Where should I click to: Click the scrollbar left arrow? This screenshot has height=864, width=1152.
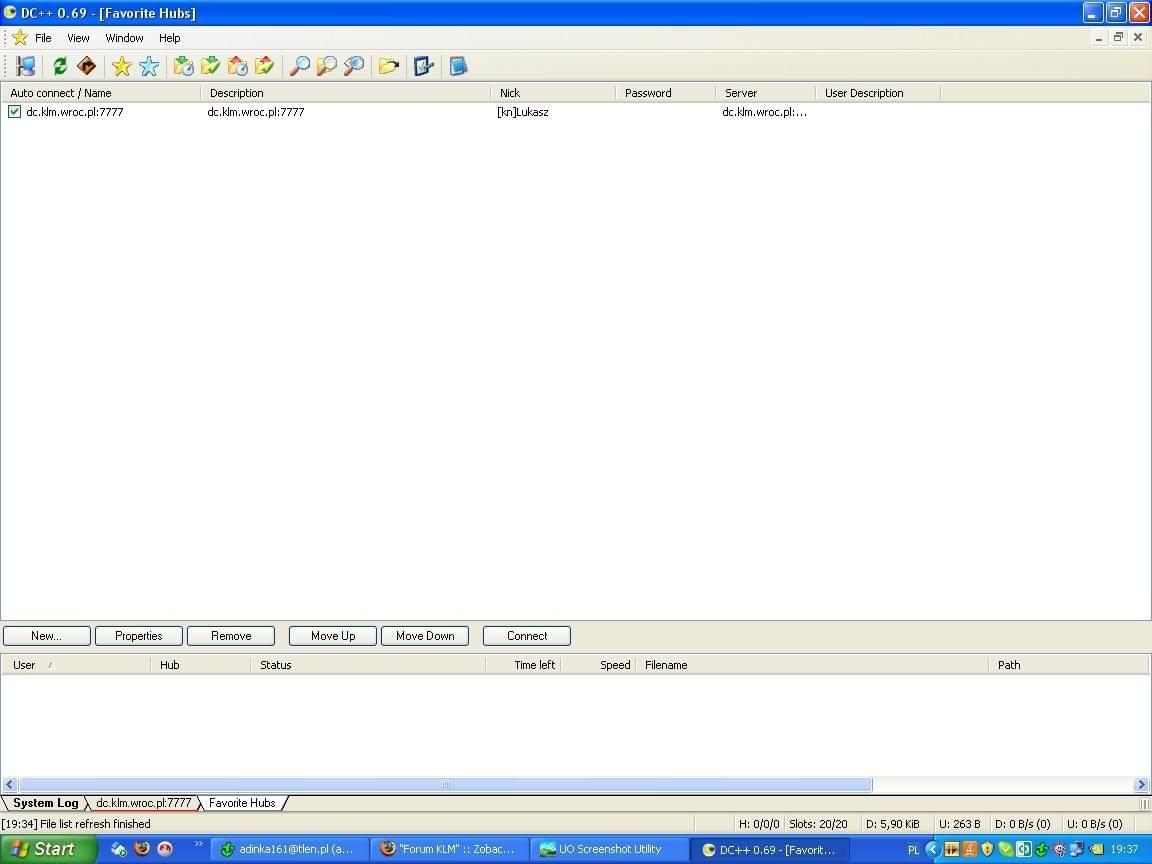[x=10, y=785]
